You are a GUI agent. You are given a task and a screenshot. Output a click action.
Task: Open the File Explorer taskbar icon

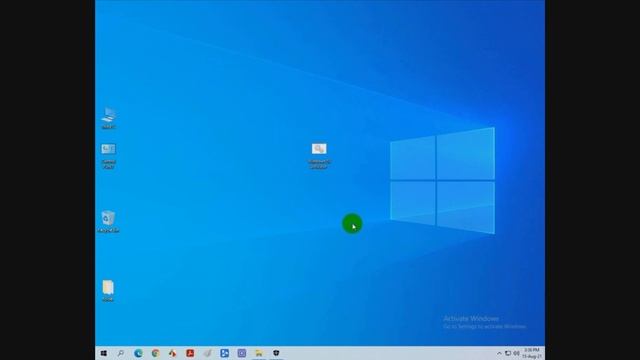point(259,353)
